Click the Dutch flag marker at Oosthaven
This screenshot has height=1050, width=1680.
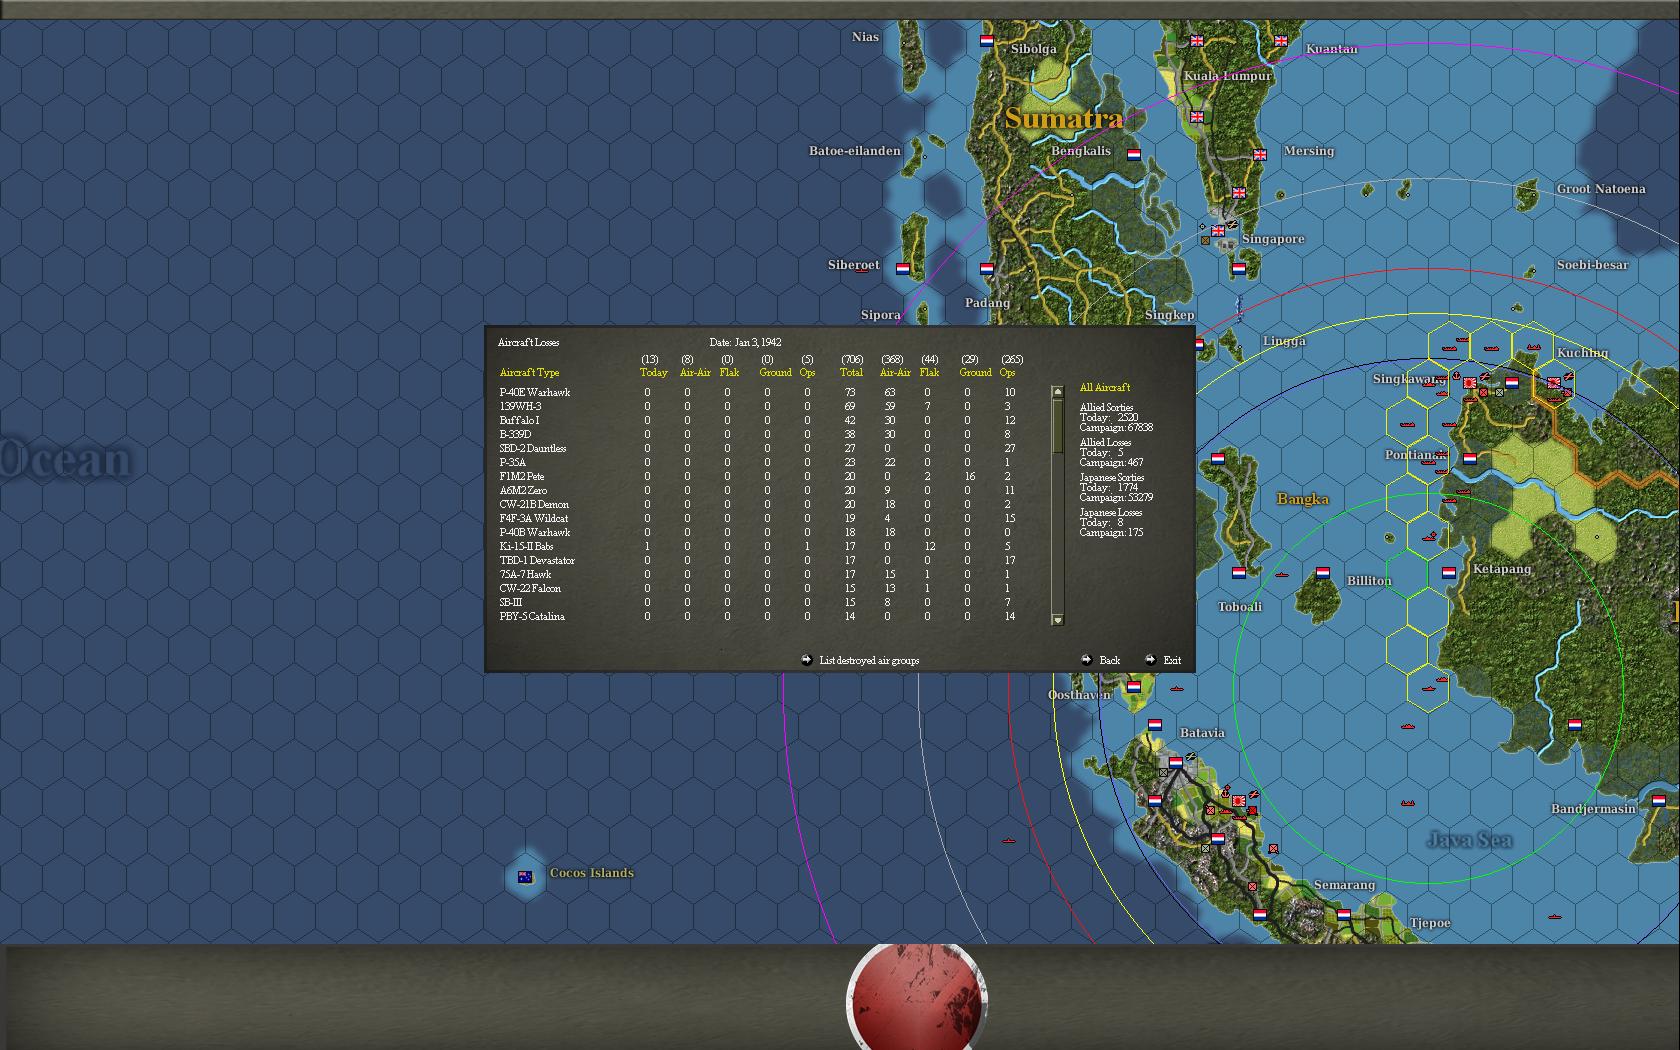tap(1133, 688)
